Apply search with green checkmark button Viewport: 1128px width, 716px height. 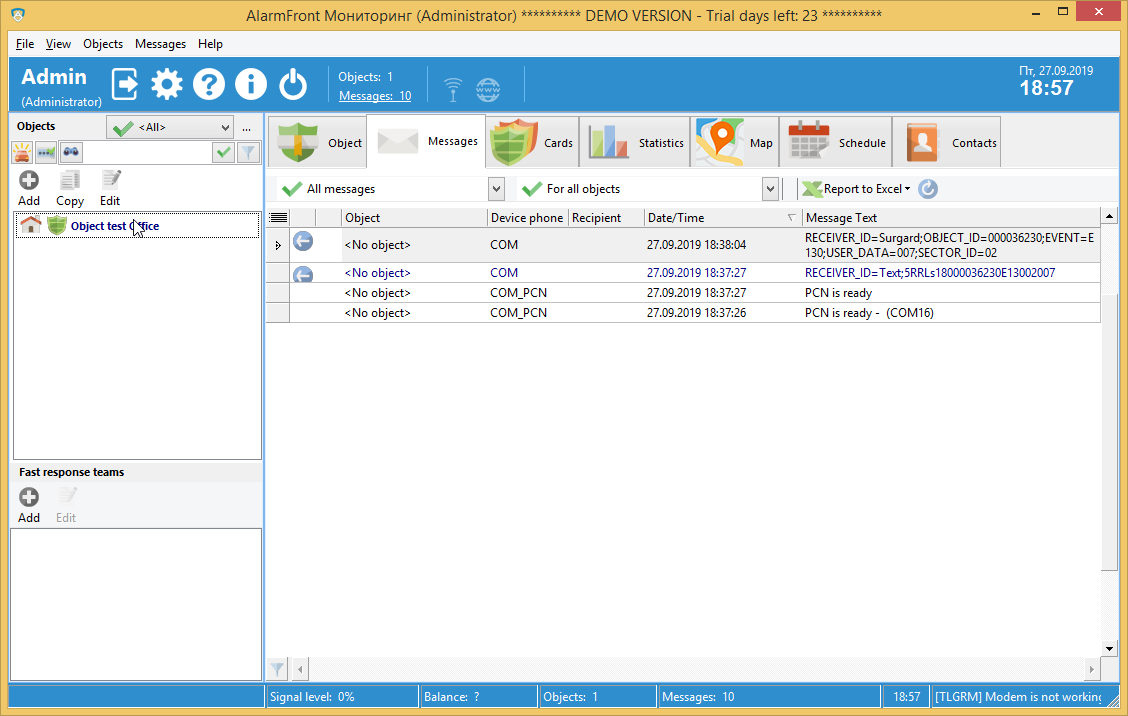(224, 152)
